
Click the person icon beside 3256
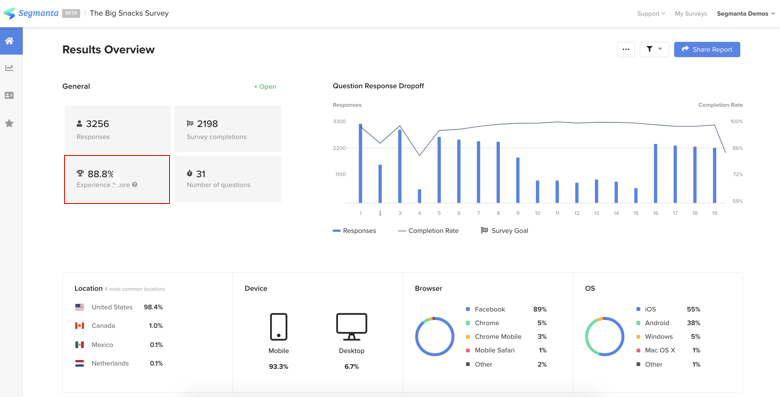pyautogui.click(x=79, y=123)
